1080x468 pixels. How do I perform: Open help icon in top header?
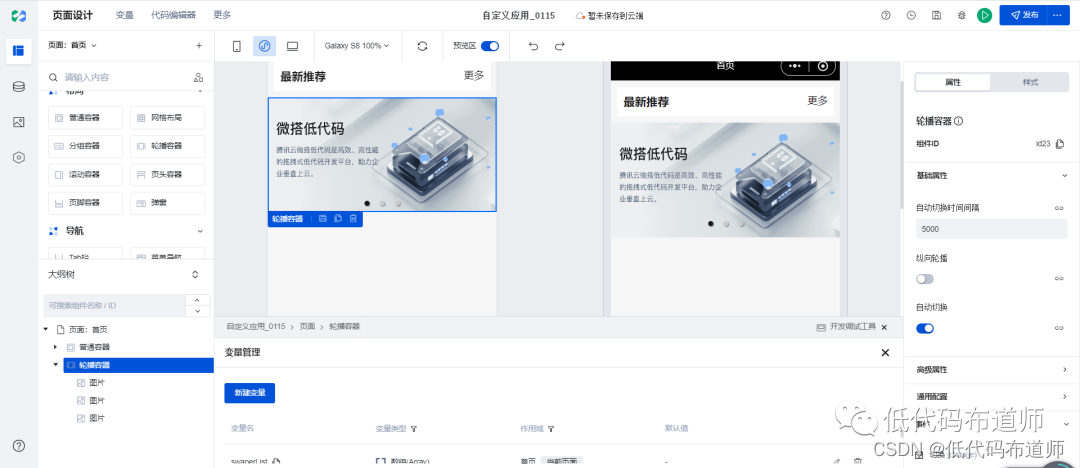pyautogui.click(x=886, y=15)
